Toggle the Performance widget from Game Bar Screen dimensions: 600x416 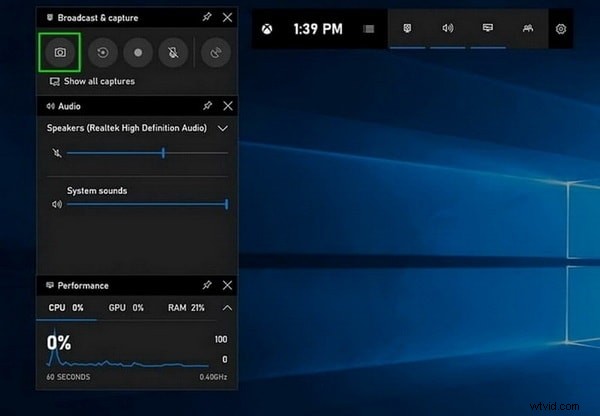(x=488, y=28)
